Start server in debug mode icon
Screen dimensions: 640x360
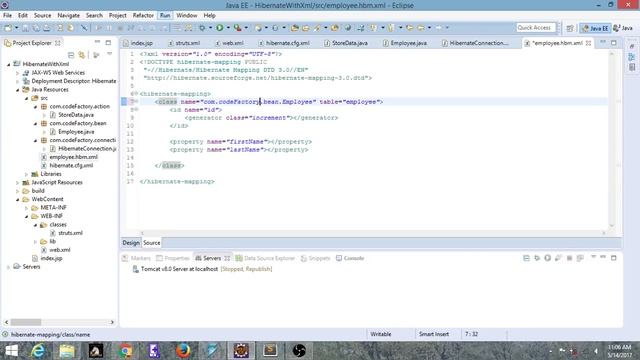pyautogui.click(x=537, y=258)
